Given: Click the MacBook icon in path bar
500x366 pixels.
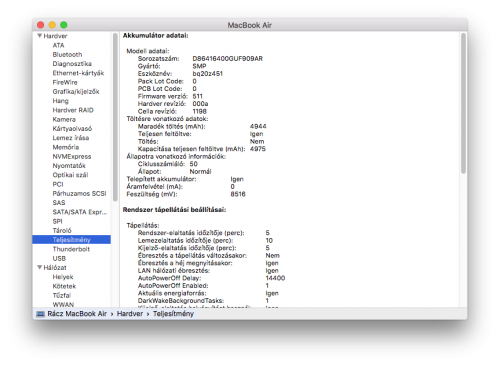Looking at the screenshot, I should tap(40, 314).
